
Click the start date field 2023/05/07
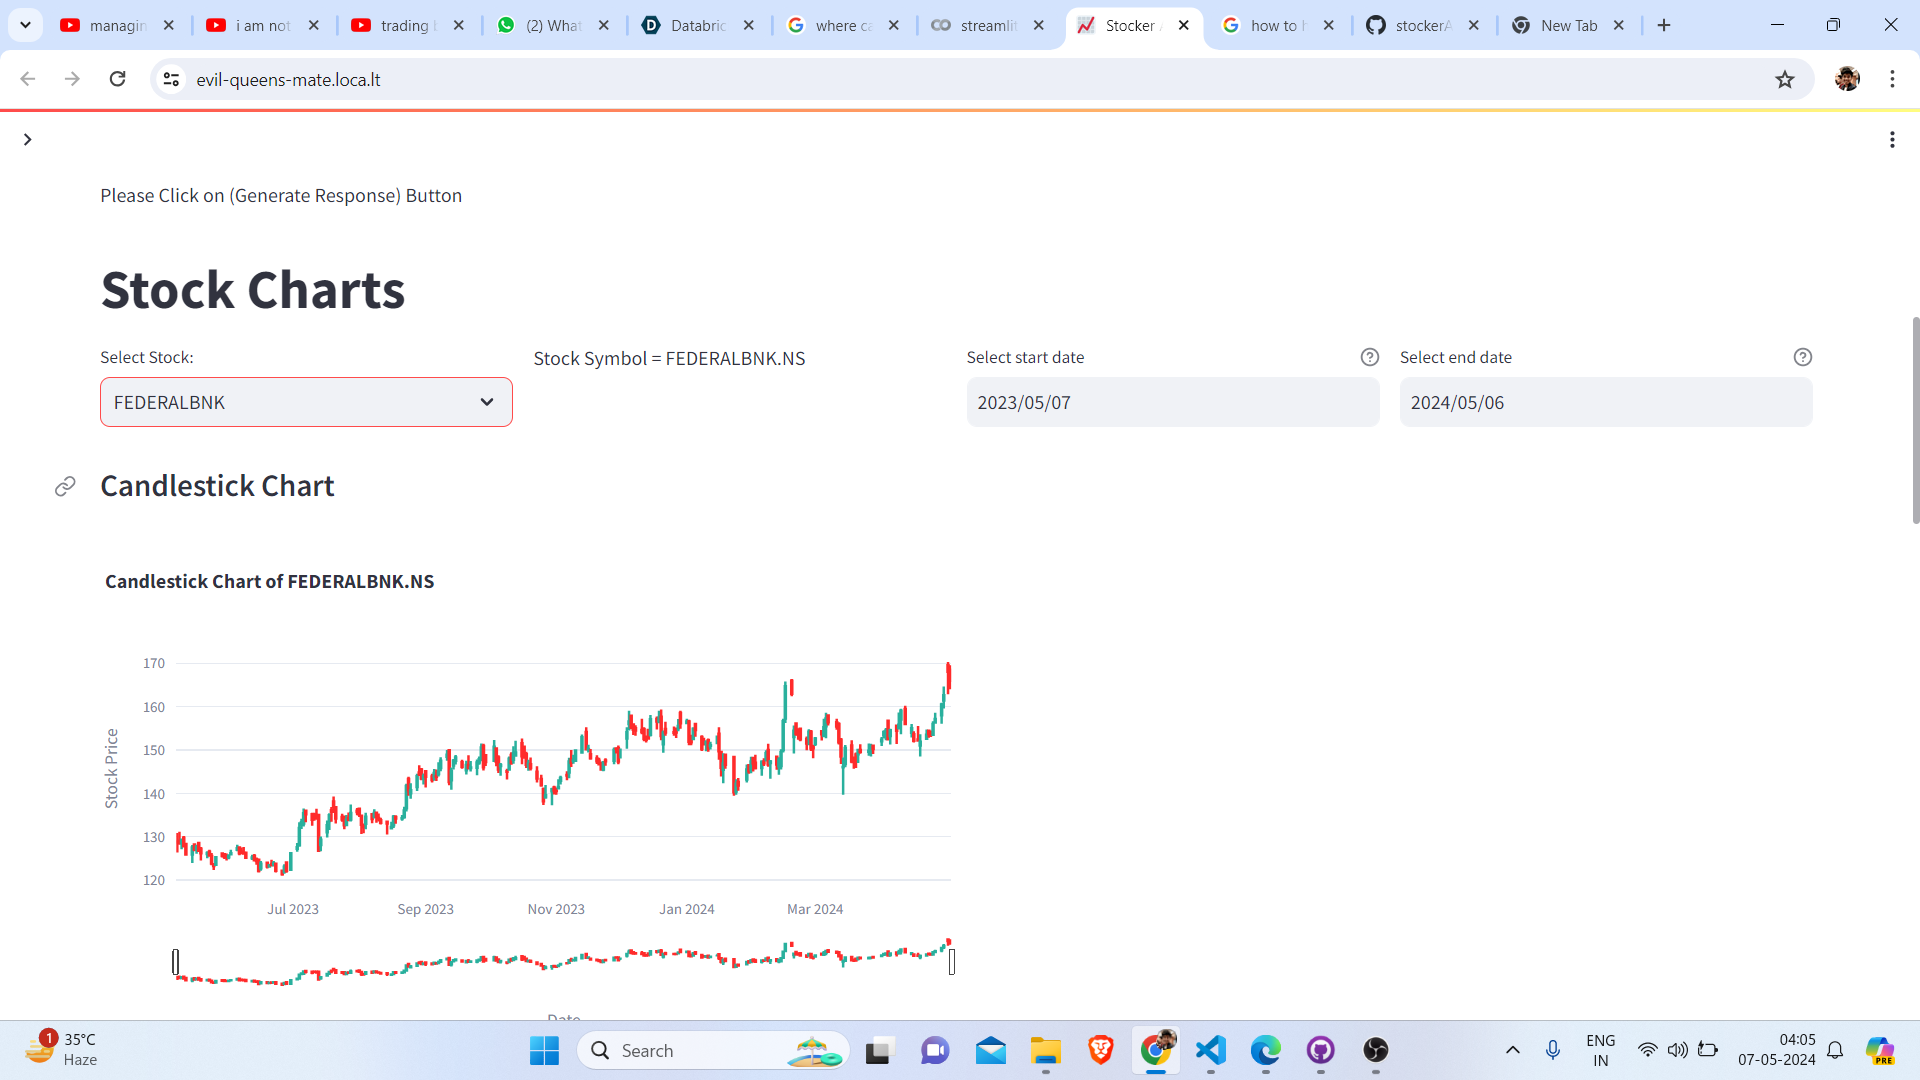click(1172, 402)
